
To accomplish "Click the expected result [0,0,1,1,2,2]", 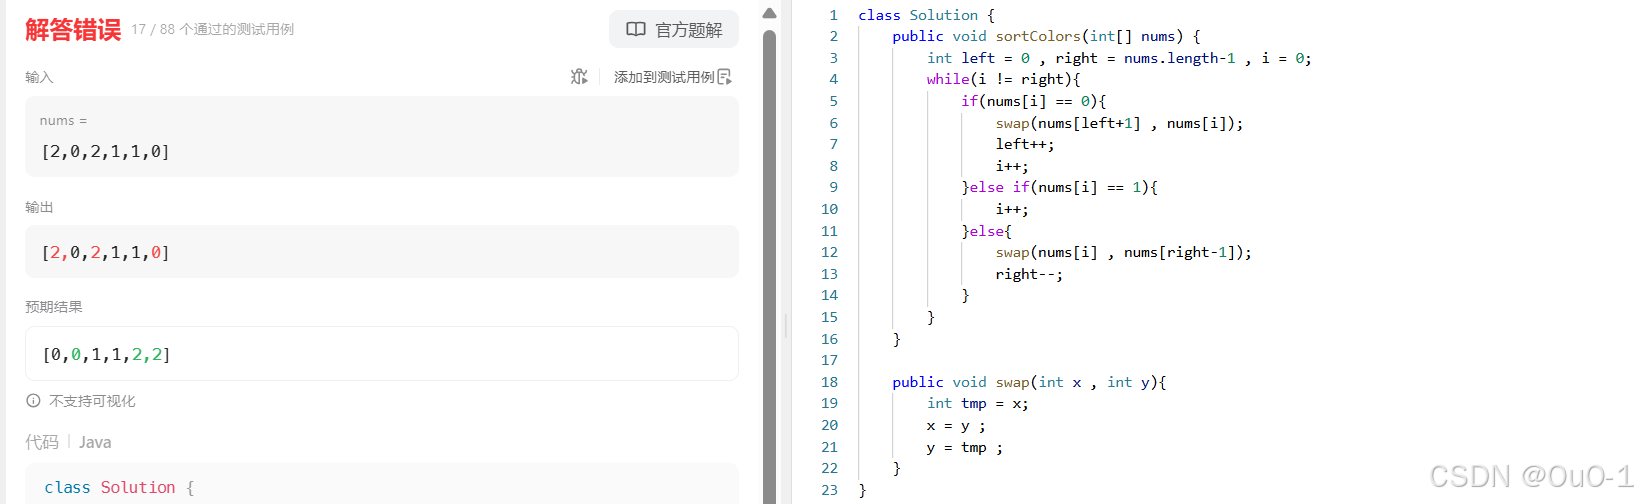I will click(106, 355).
